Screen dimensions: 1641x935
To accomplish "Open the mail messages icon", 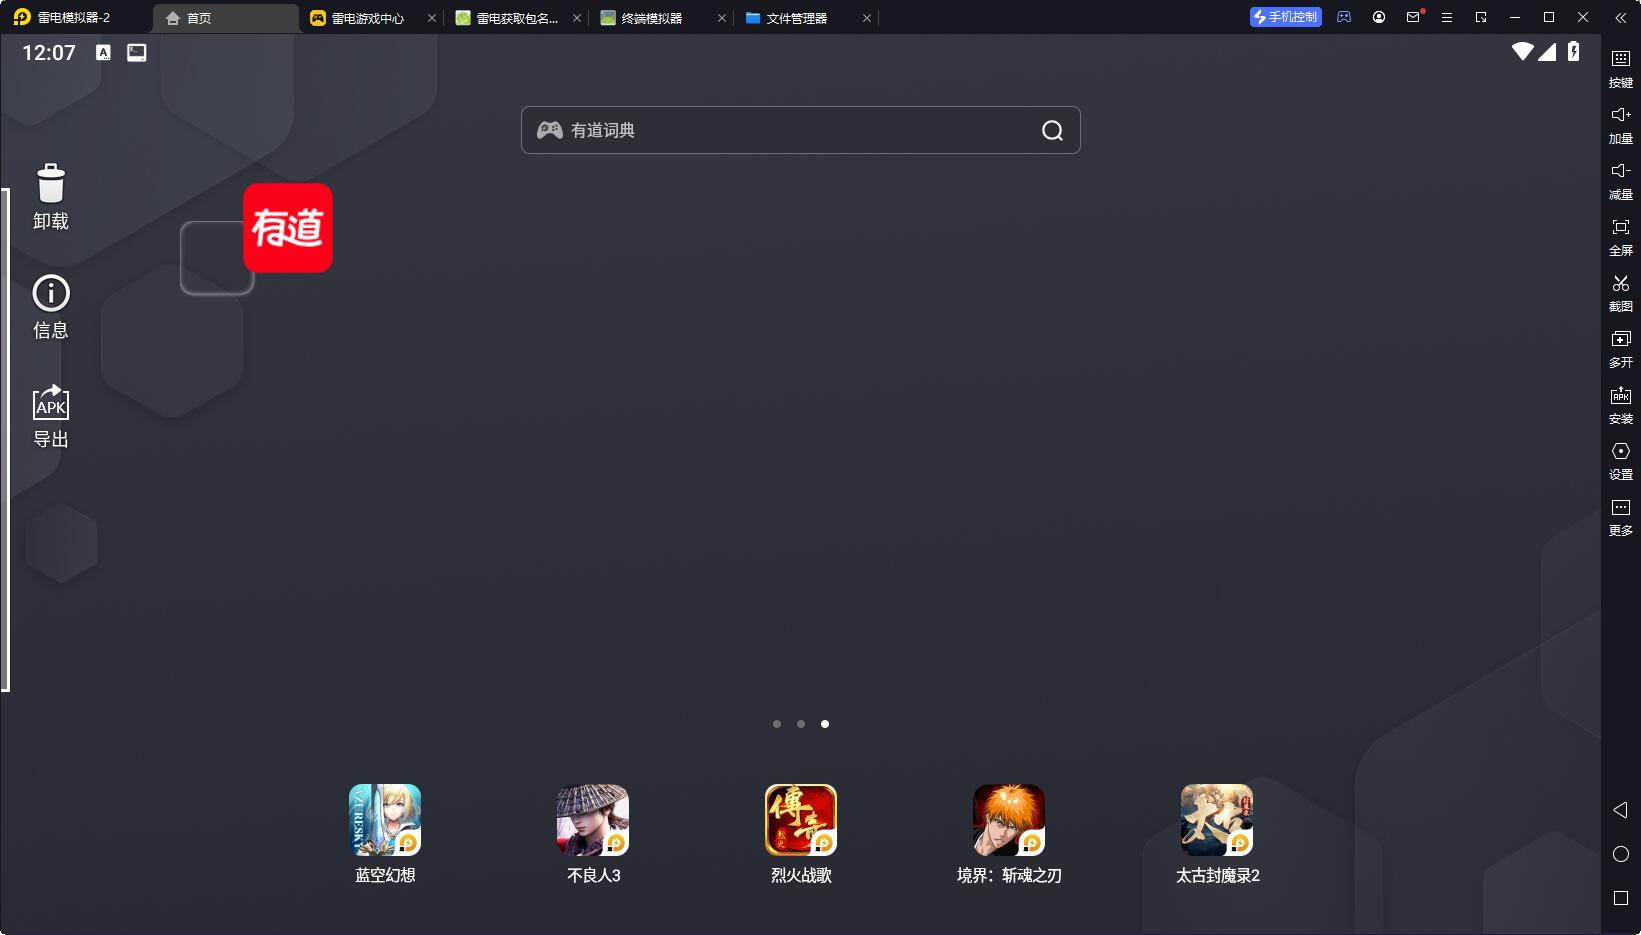I will point(1413,17).
